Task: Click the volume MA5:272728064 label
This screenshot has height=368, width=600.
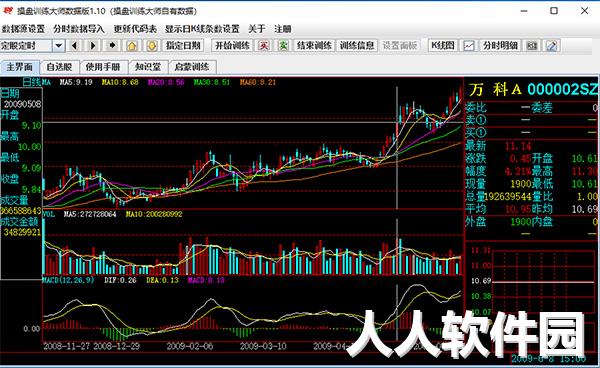Action: point(90,214)
